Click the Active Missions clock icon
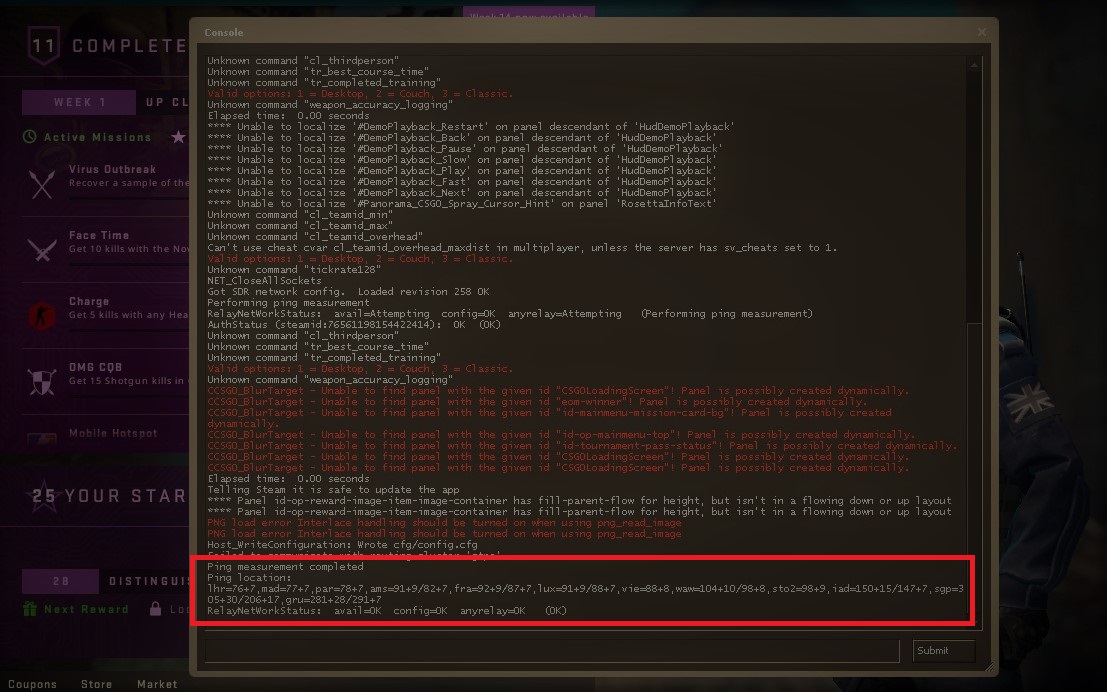The height and width of the screenshot is (692, 1107). pos(30,137)
